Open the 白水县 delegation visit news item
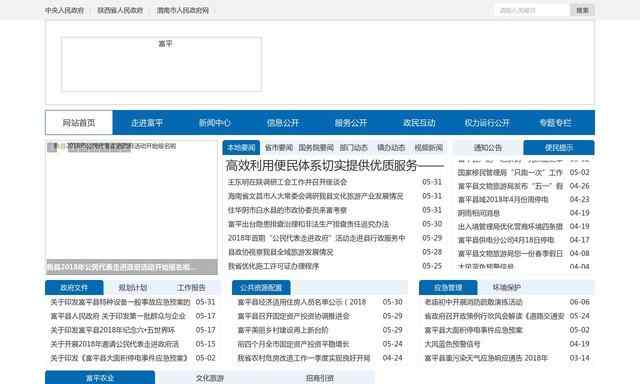Viewport: 640px width, 384px height. click(x=287, y=210)
